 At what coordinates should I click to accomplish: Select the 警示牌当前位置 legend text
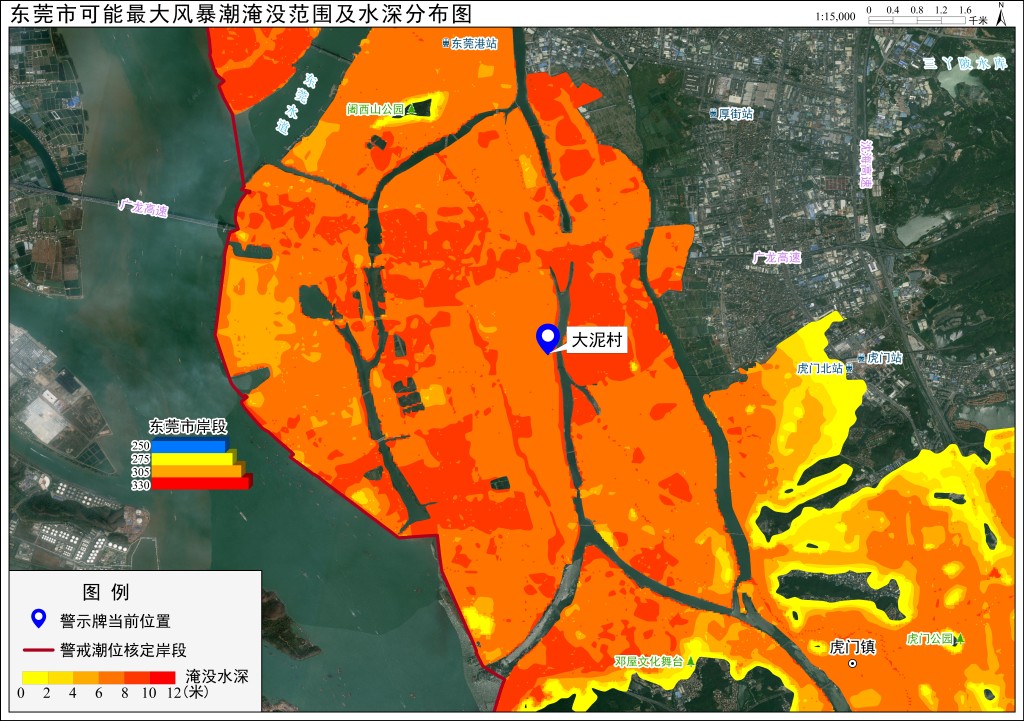[115, 620]
